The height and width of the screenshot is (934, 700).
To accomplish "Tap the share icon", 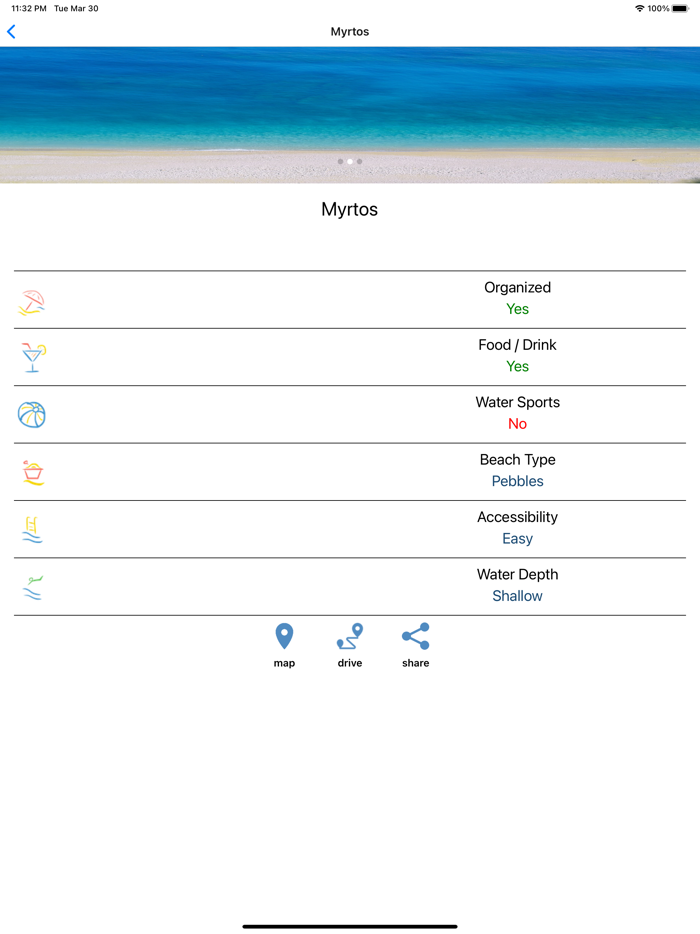I will click(x=415, y=637).
